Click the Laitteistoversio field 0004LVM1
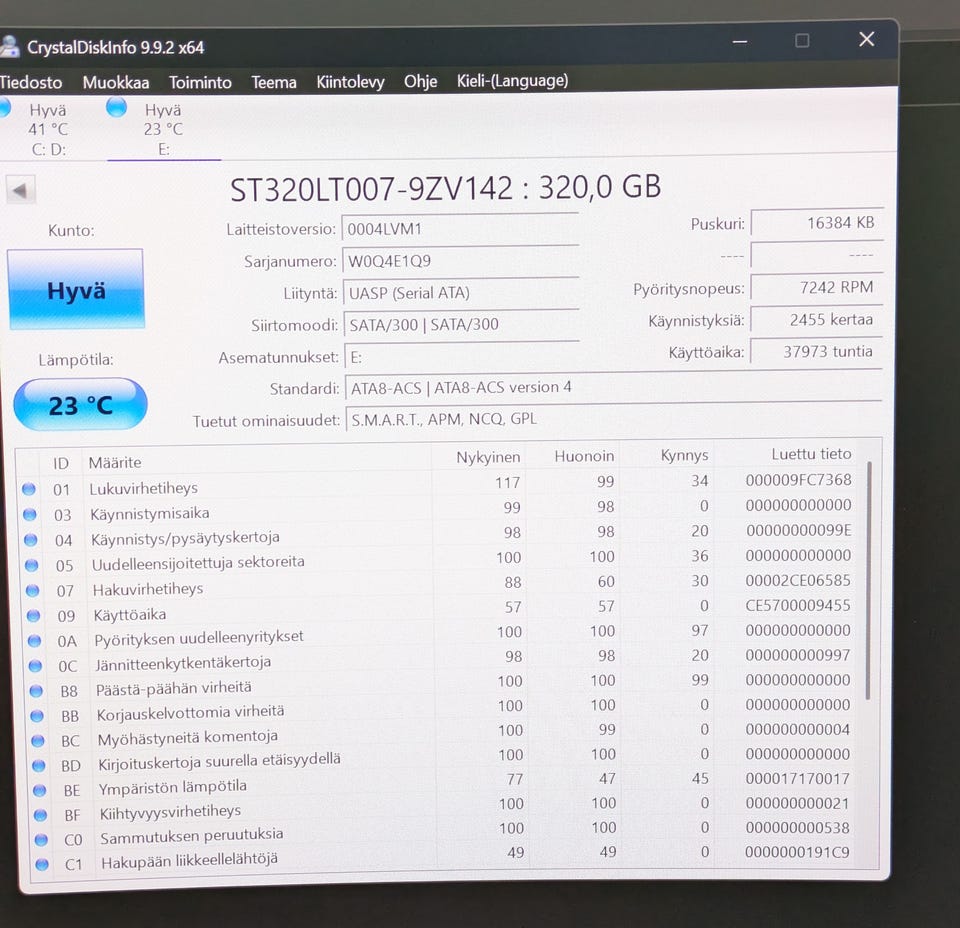This screenshot has width=960, height=928. pos(460,229)
